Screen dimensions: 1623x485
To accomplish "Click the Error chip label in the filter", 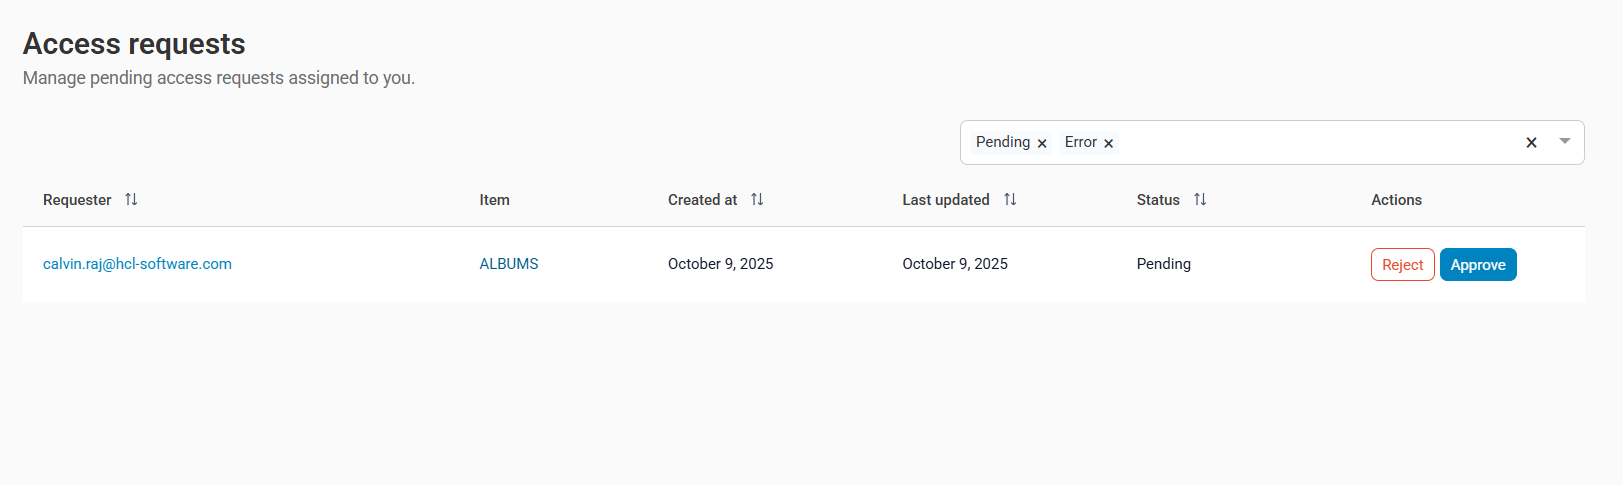I will [x=1080, y=142].
